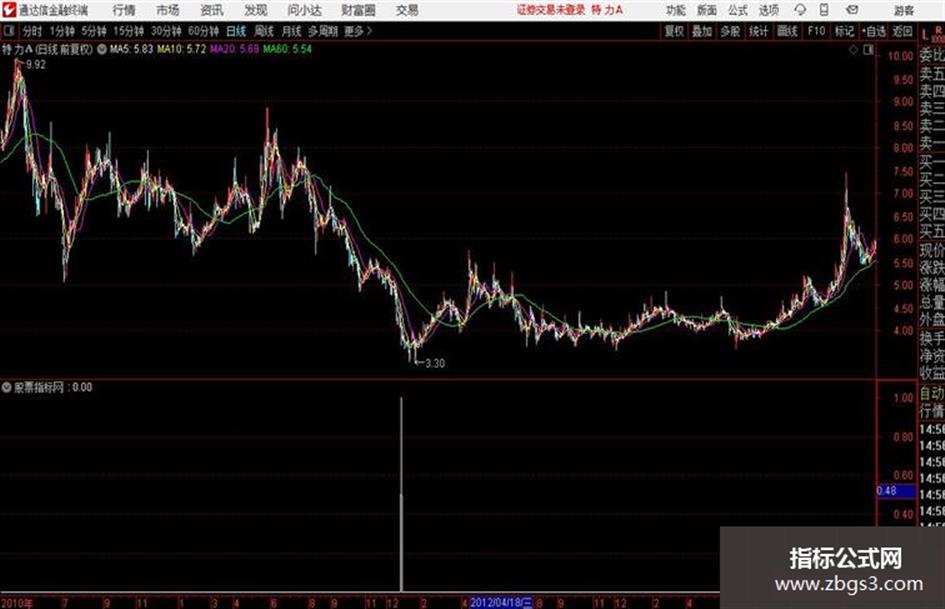Switch to the 30分钟 period tab
The image size is (945, 609).
click(x=166, y=31)
